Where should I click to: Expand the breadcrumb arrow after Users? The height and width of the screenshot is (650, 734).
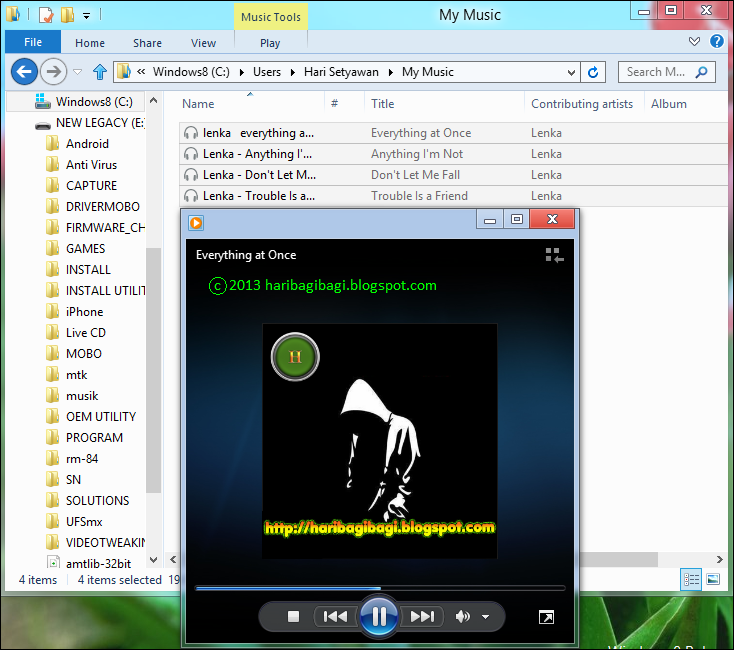(x=292, y=73)
